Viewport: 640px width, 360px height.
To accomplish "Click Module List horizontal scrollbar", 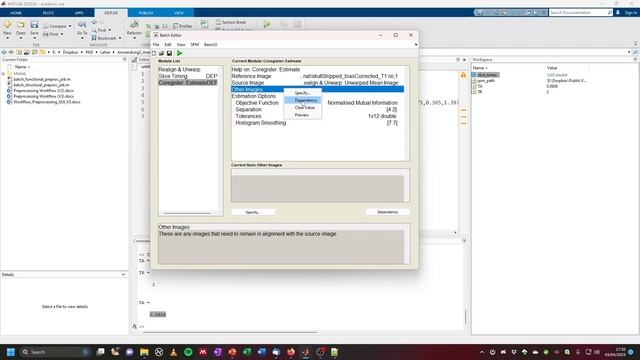I will [187, 213].
